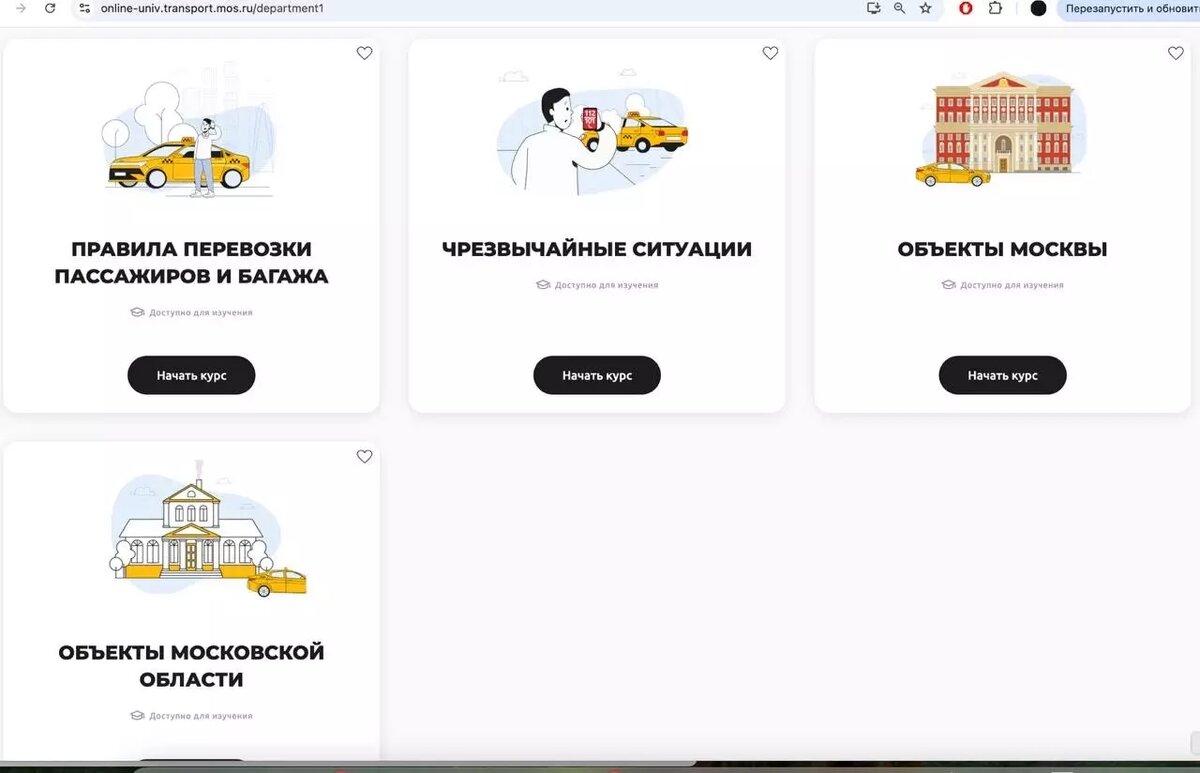Open site information icon in address bar
1200x773 pixels.
click(x=85, y=8)
